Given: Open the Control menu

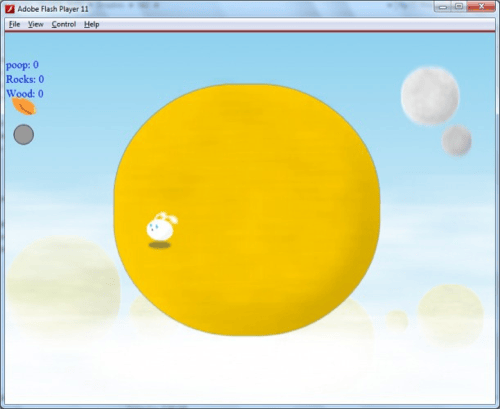Looking at the screenshot, I should pos(64,24).
